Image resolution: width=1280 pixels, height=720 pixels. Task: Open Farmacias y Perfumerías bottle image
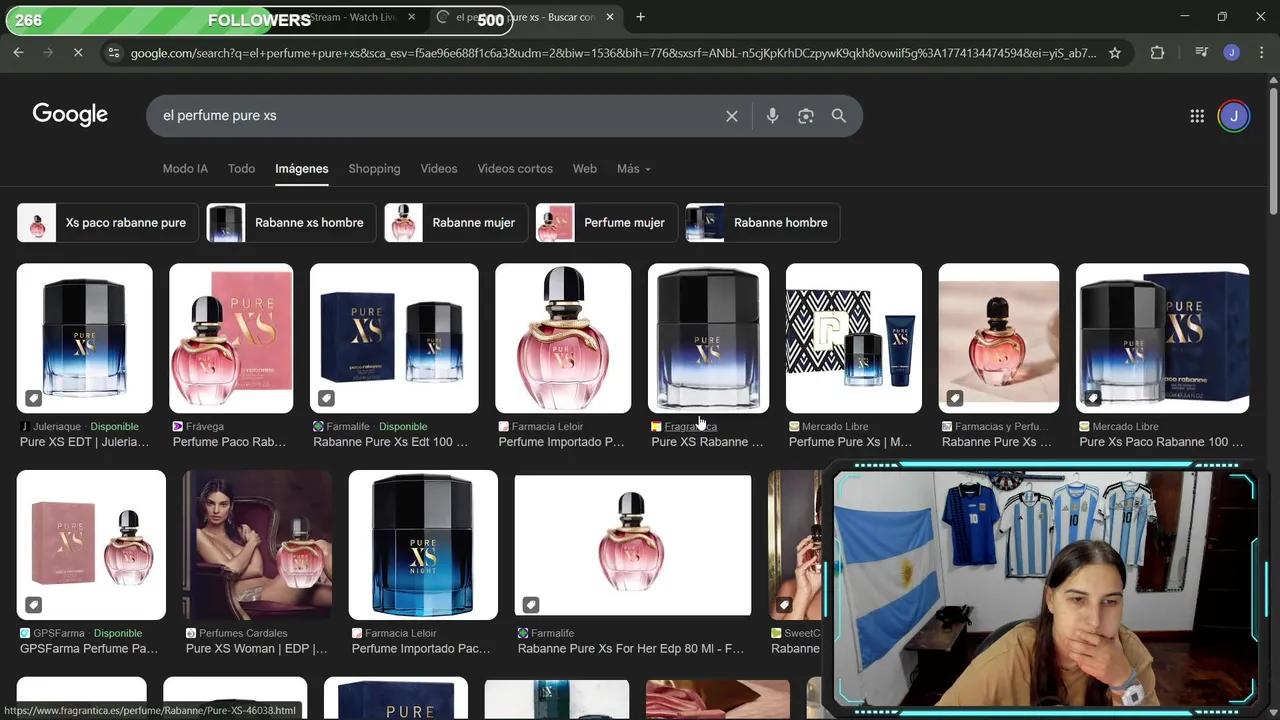(999, 338)
